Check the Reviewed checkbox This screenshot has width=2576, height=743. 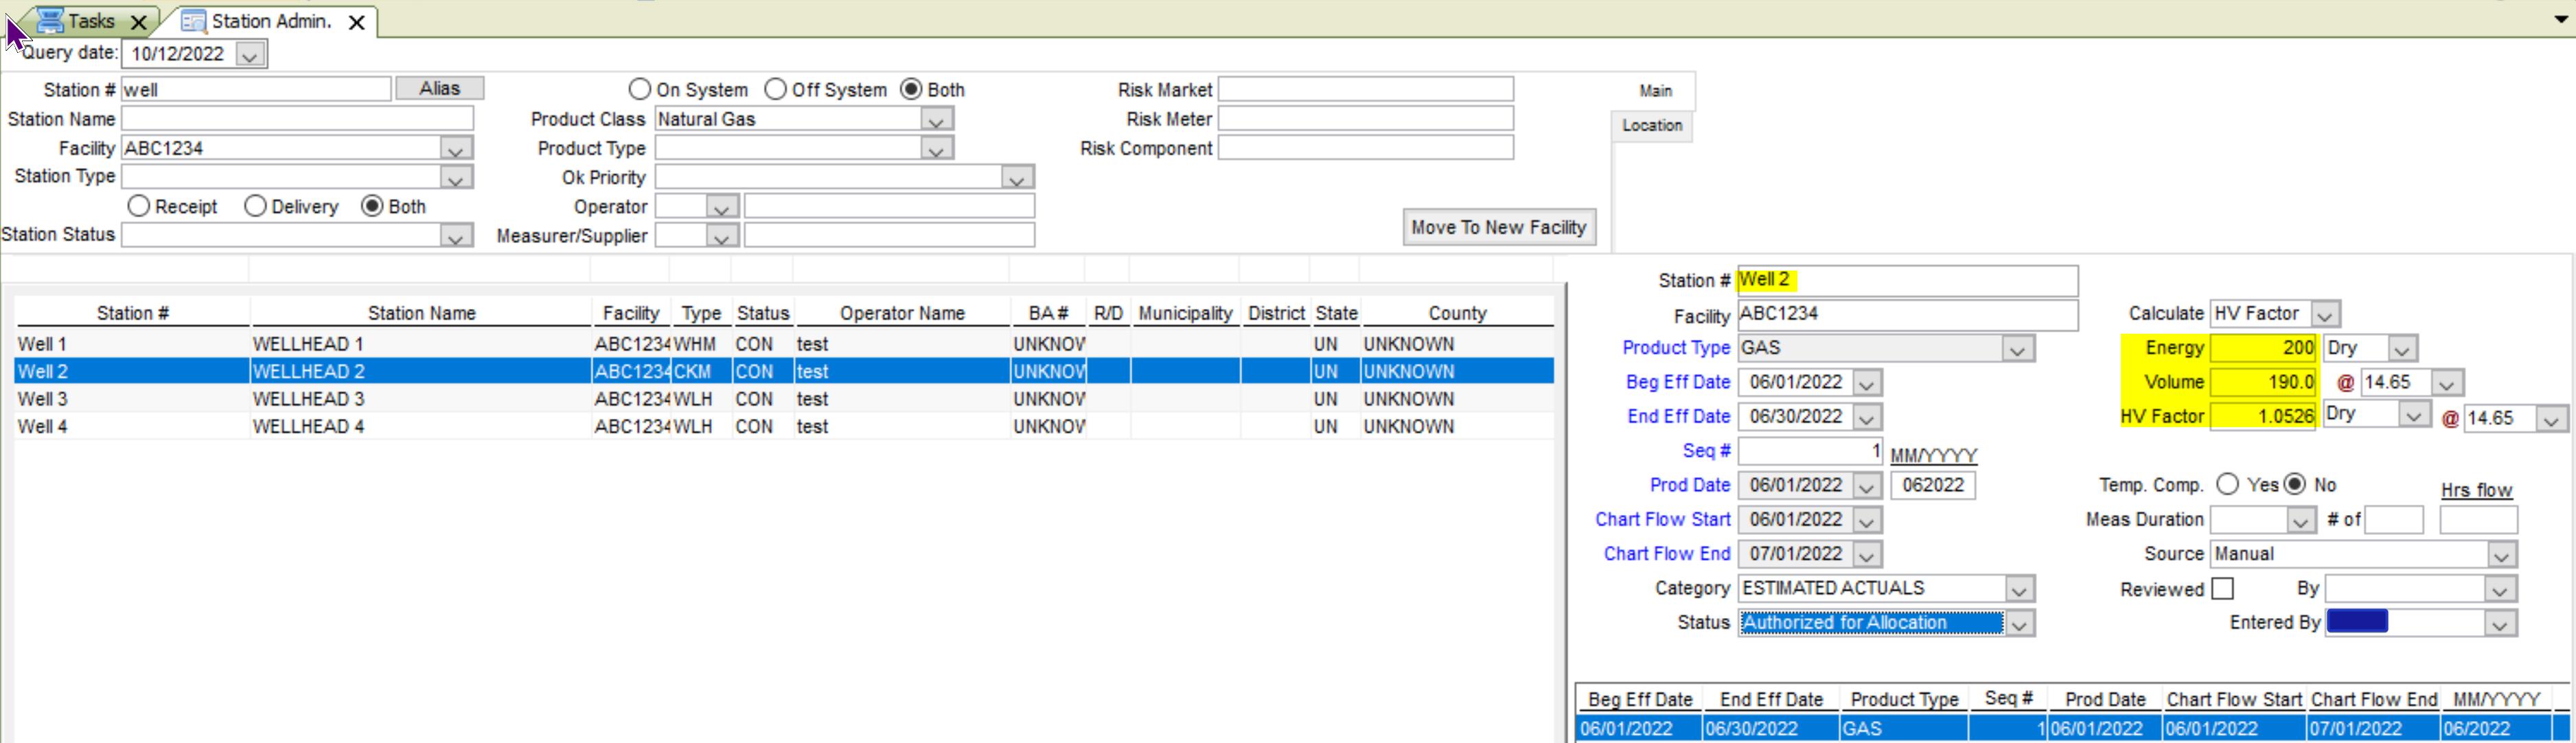point(2222,588)
